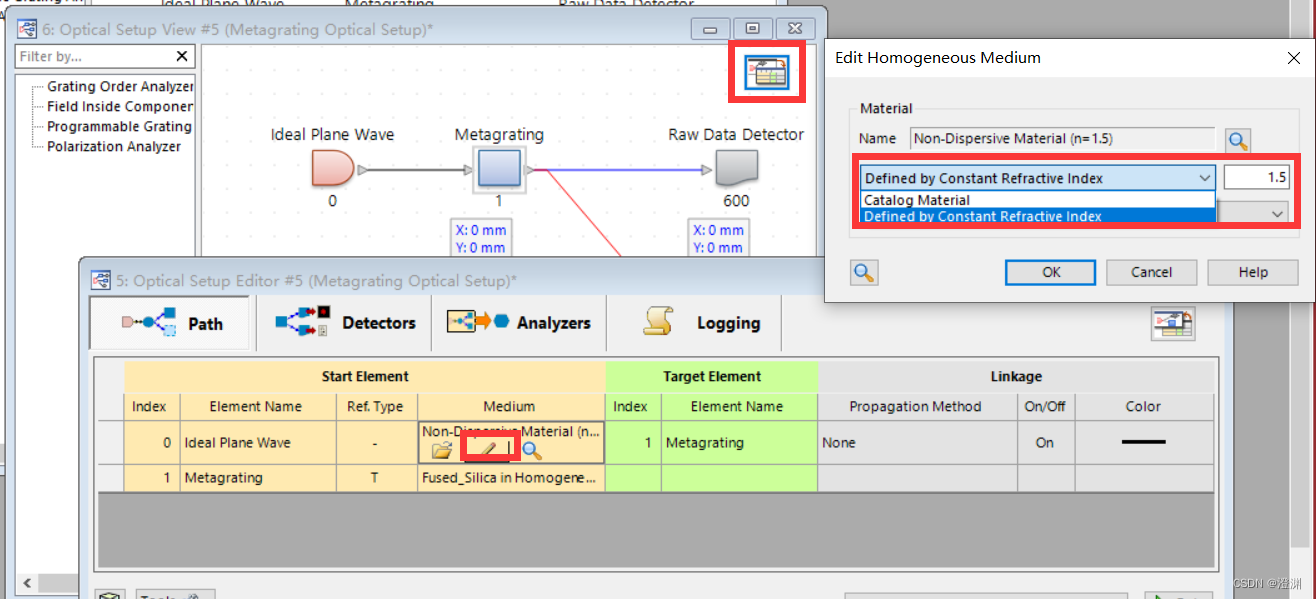The width and height of the screenshot is (1316, 599).
Task: Click the magnifier button at dialog bottom left
Action: pyautogui.click(x=864, y=272)
